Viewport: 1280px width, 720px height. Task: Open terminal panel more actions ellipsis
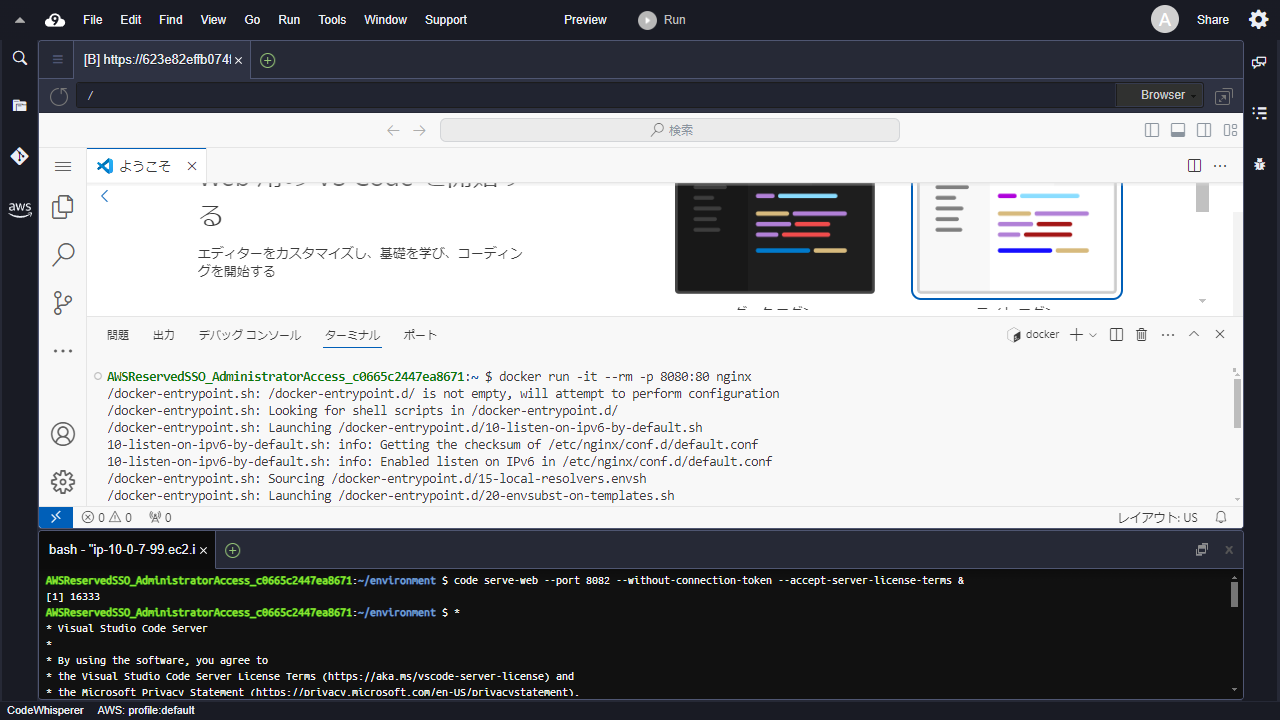pos(1167,335)
